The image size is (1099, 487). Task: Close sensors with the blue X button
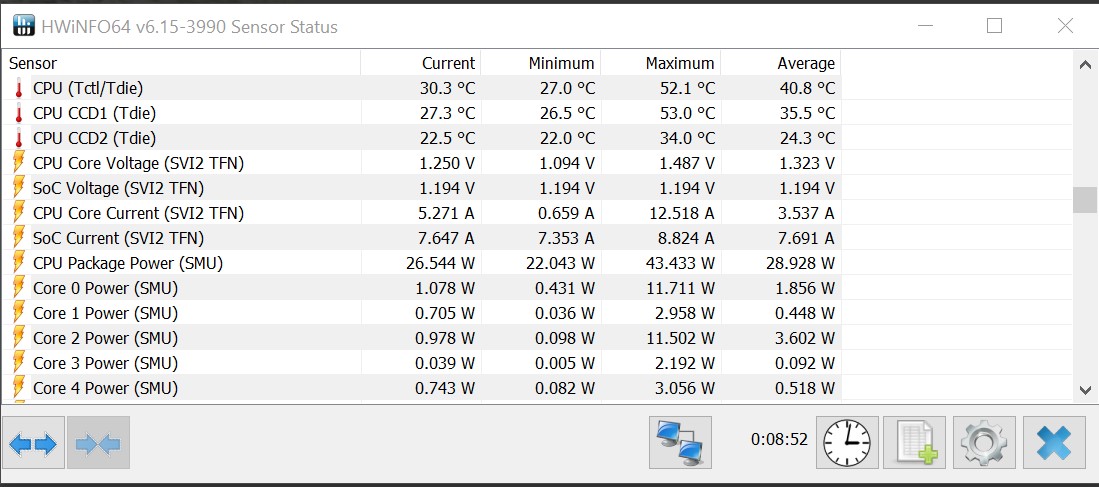[x=1054, y=443]
